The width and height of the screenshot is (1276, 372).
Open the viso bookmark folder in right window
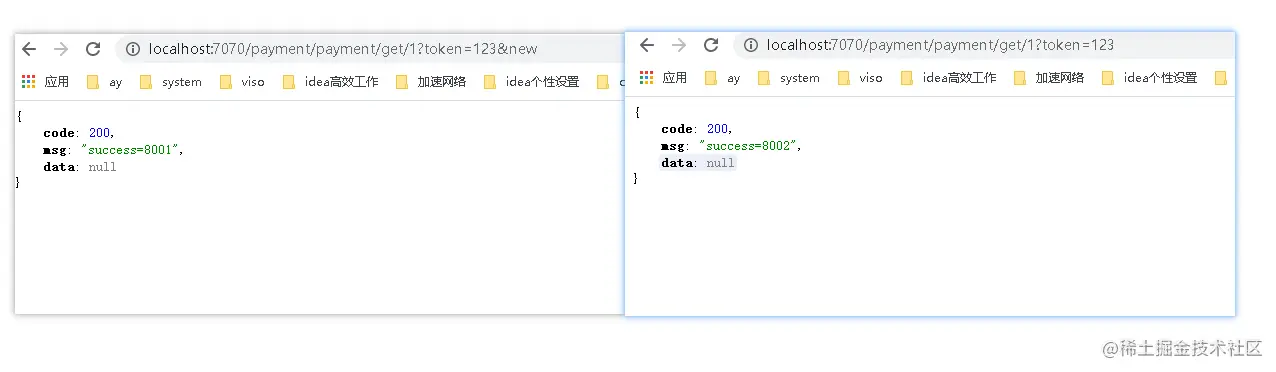tap(860, 78)
